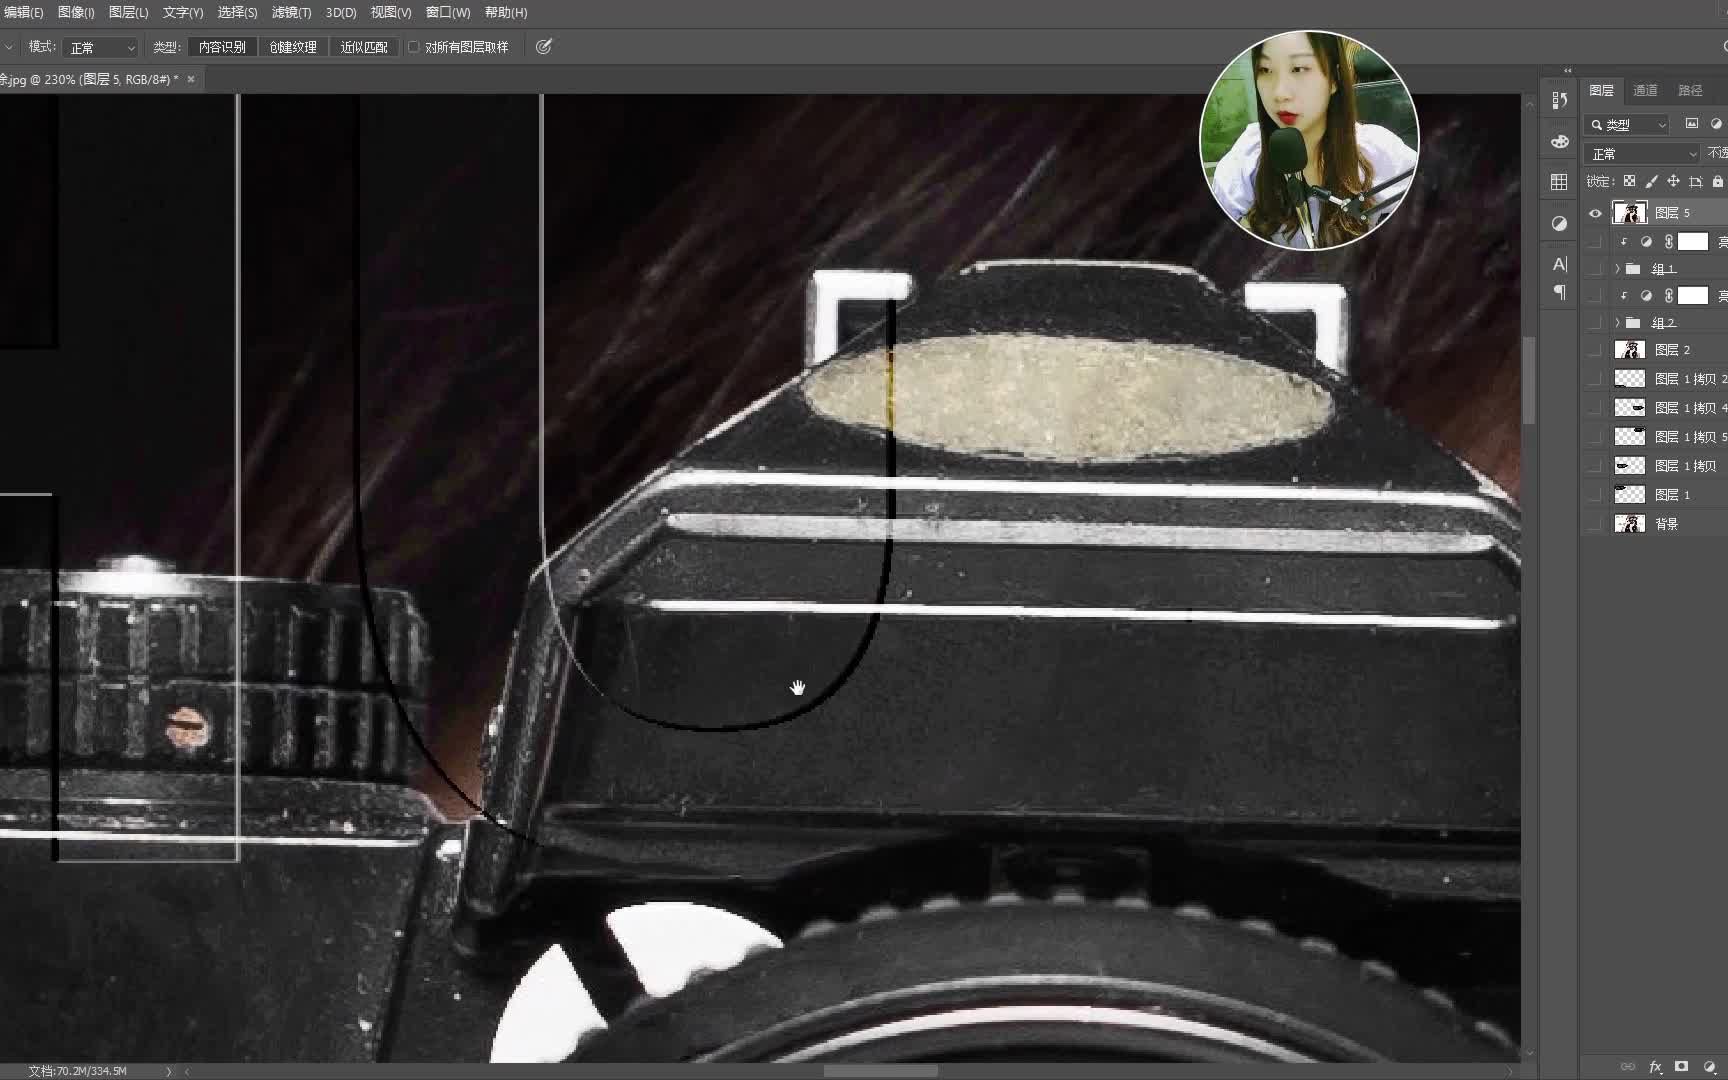
Task: Click link layers icon at panel bottom
Action: point(1628,1067)
